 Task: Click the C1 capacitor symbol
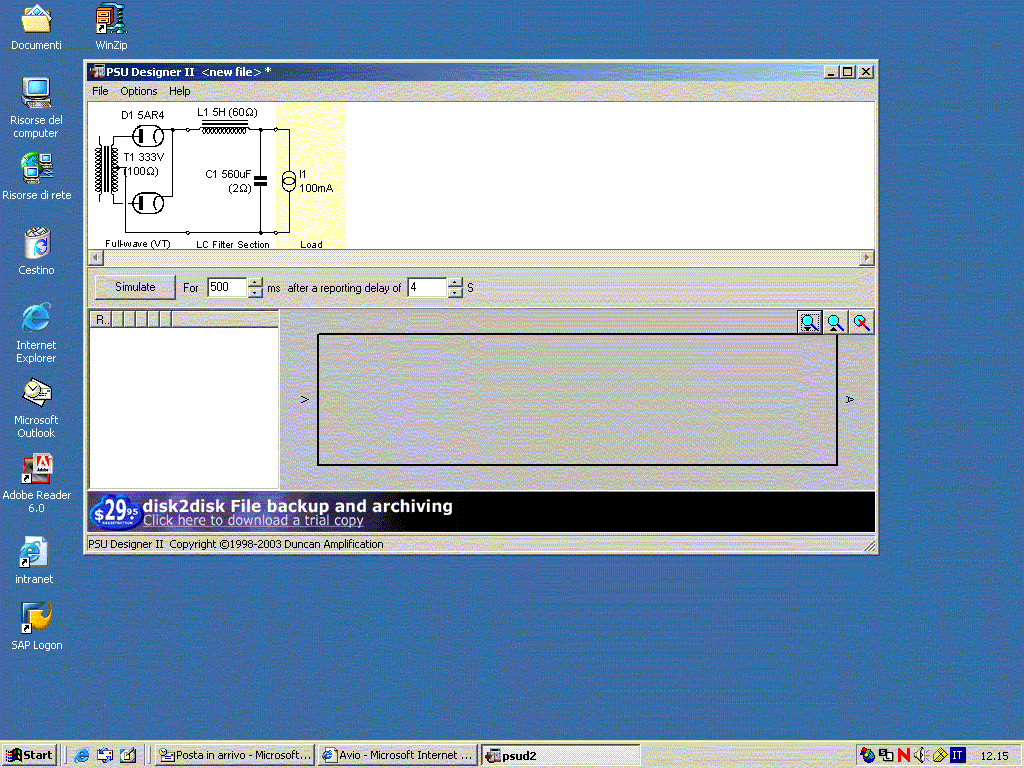[261, 181]
